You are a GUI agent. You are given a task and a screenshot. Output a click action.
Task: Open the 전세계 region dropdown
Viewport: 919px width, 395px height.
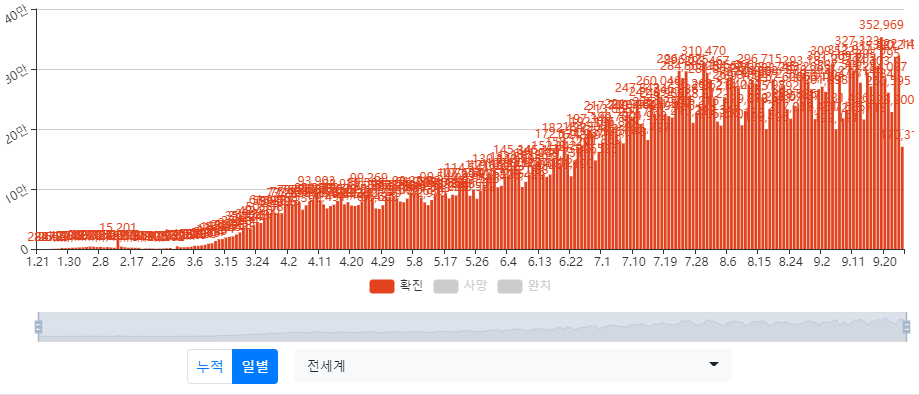(513, 366)
